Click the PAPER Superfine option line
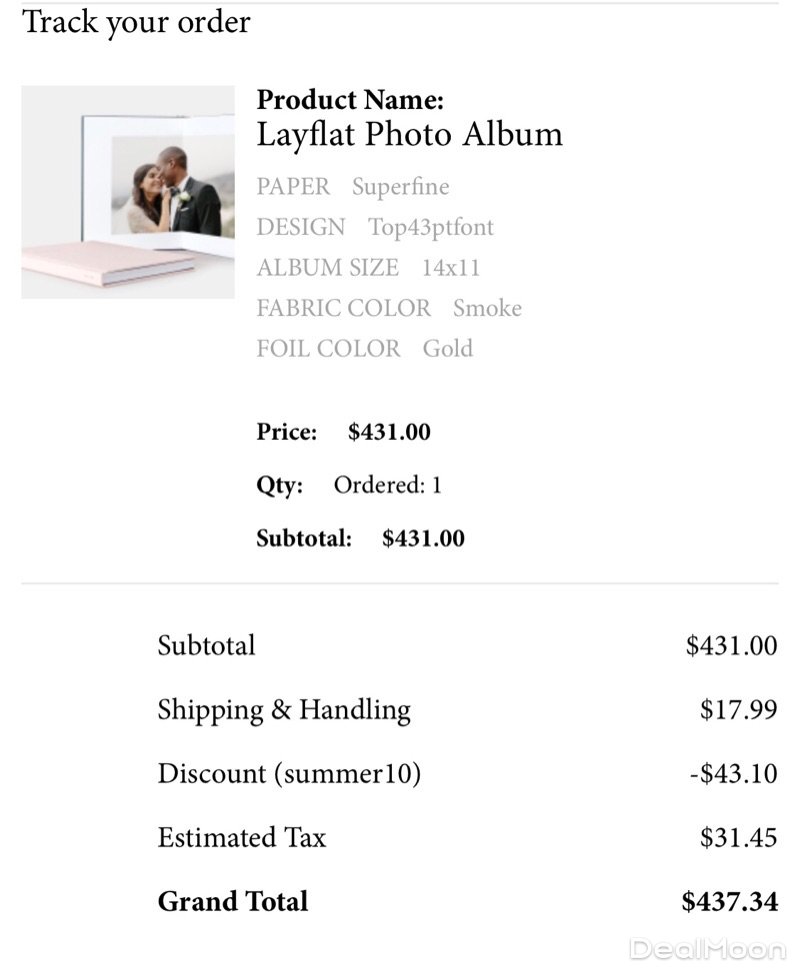Image resolution: width=800 pixels, height=973 pixels. [x=353, y=187]
